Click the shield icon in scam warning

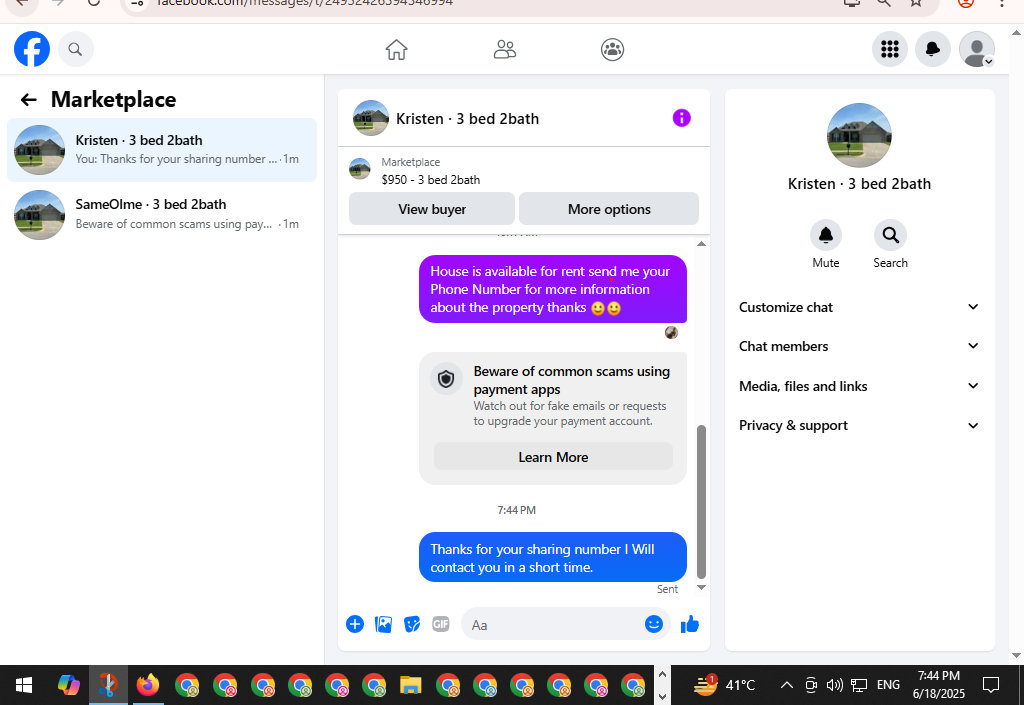click(x=446, y=379)
